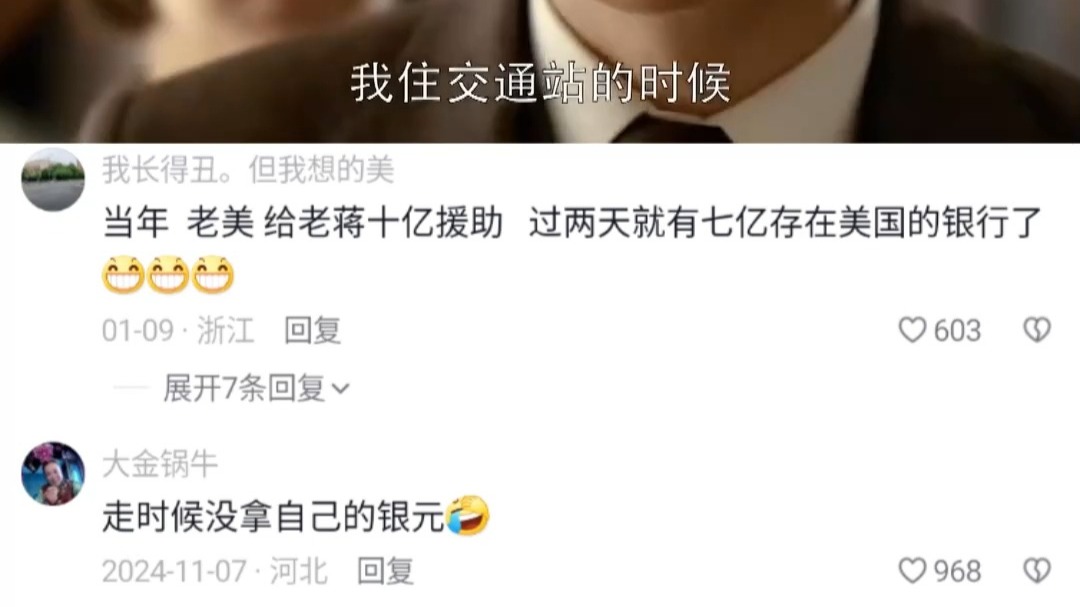Tap 回复 on the 2024-11-07 河北 comment

(x=385, y=571)
